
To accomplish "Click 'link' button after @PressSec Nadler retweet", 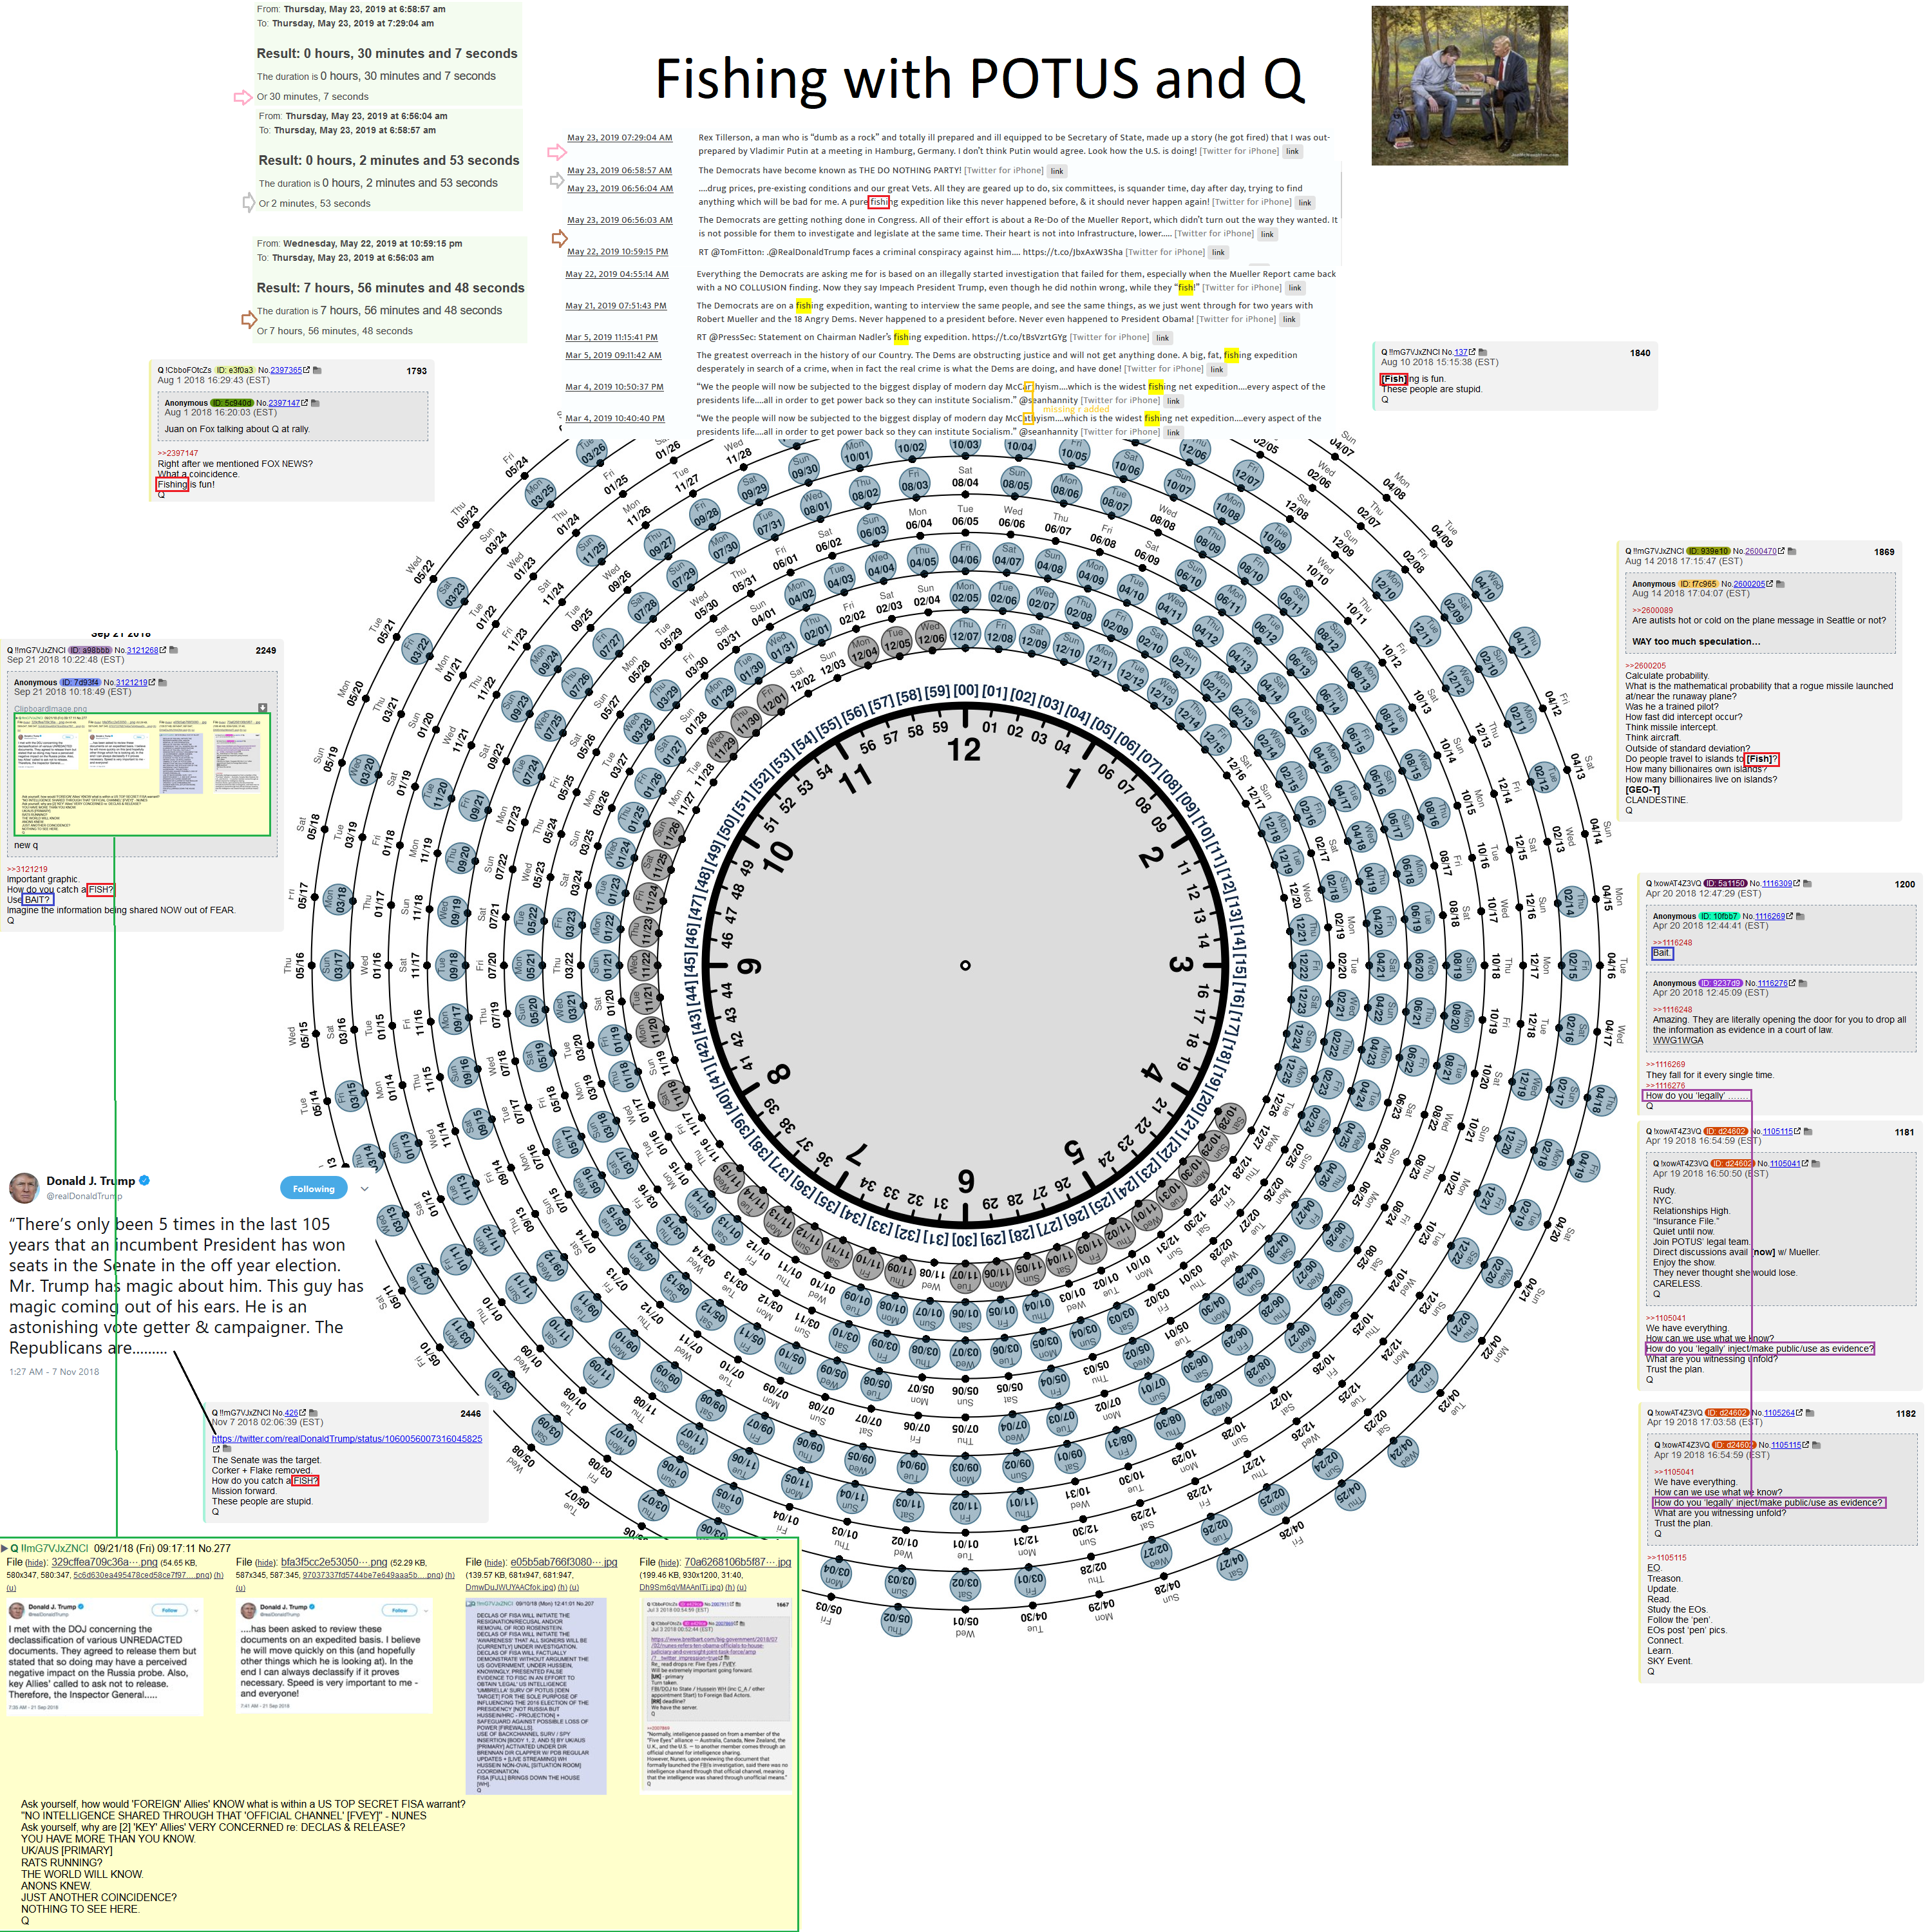I will 1162,338.
